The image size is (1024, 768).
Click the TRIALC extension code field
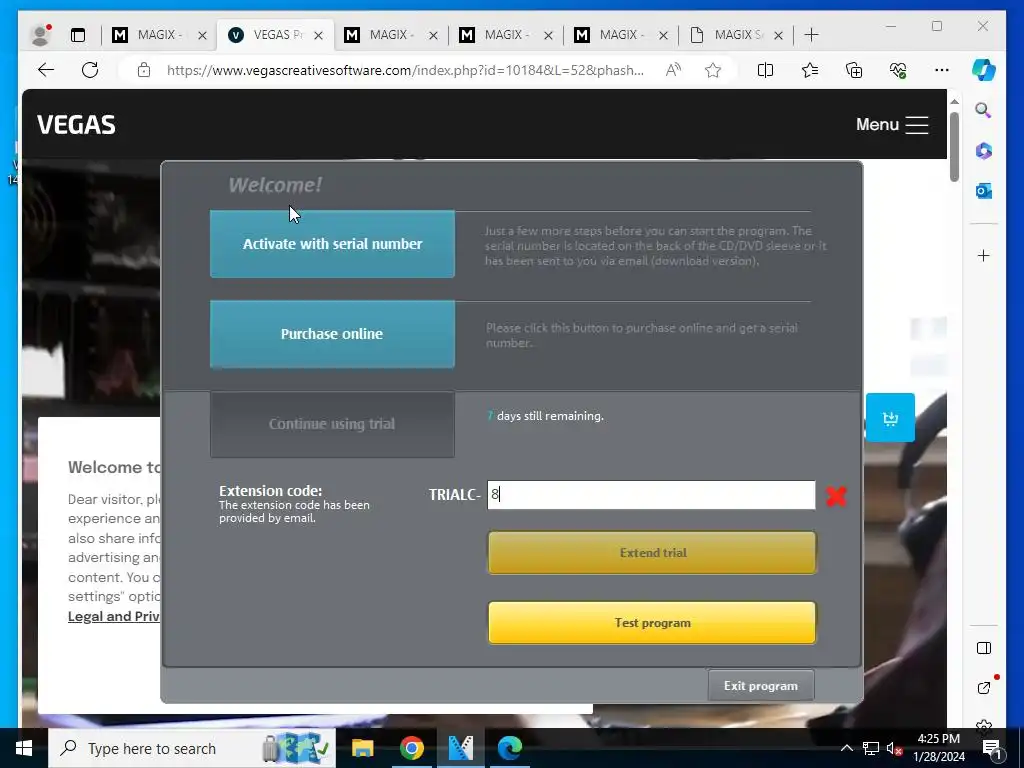coord(651,494)
